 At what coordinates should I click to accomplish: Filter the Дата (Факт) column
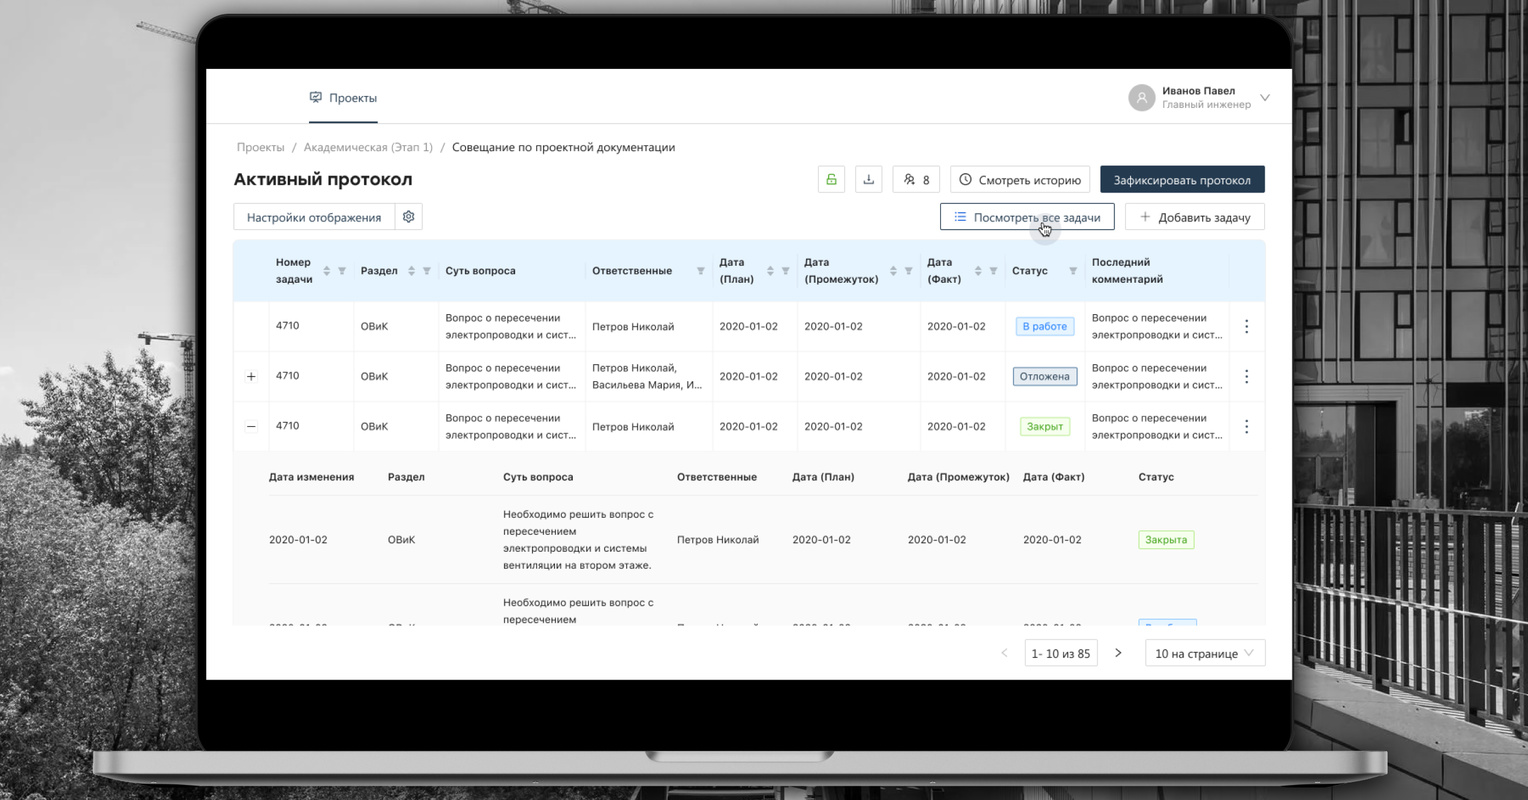point(993,271)
